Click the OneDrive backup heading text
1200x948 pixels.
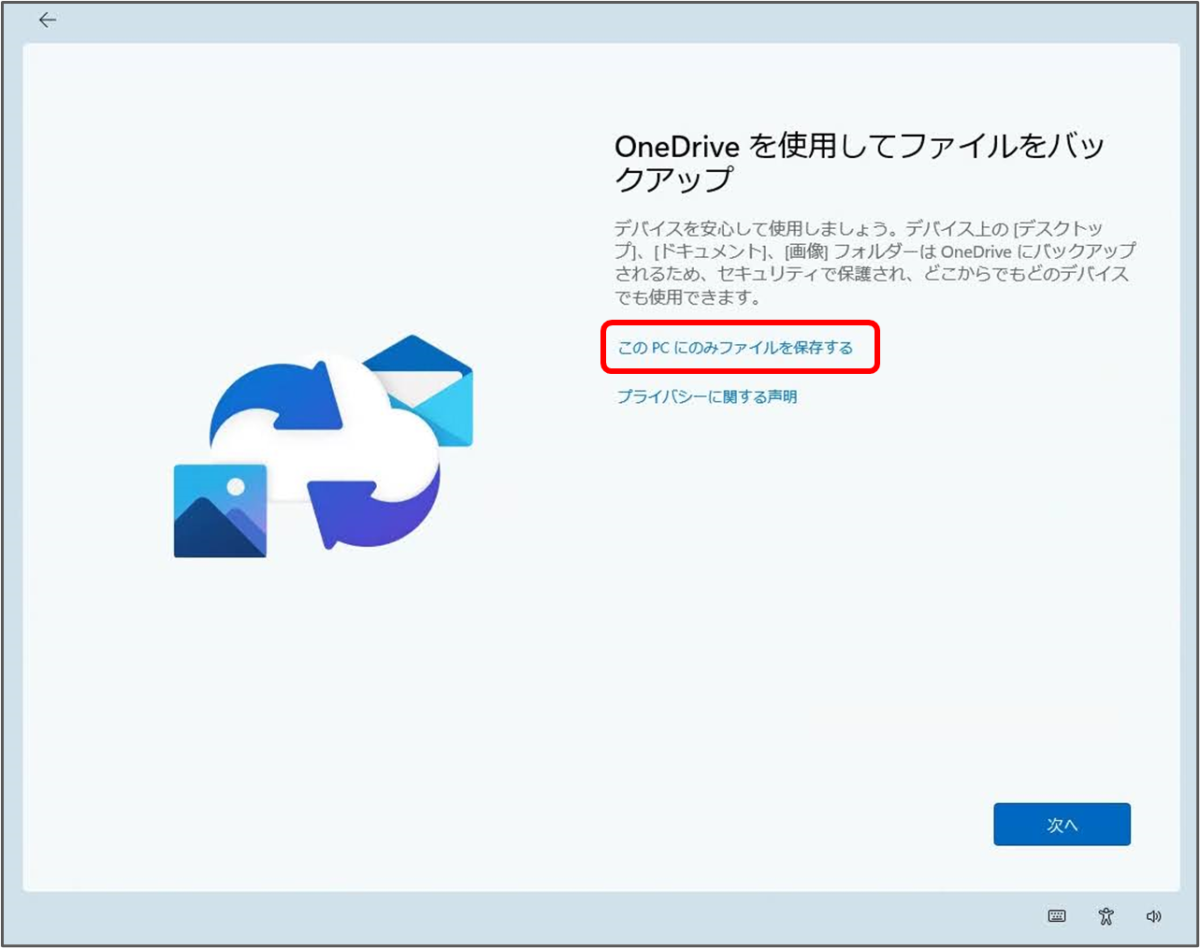pos(860,162)
